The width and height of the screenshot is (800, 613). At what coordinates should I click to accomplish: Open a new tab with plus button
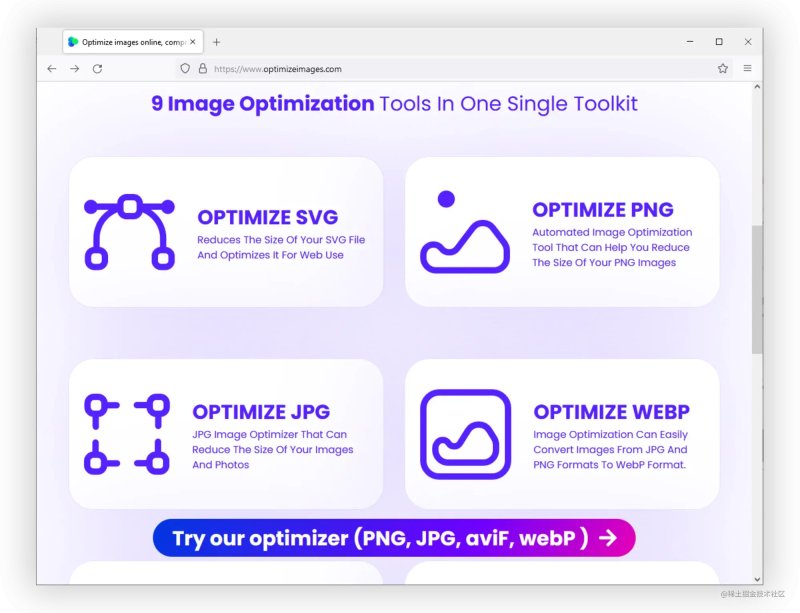[216, 42]
